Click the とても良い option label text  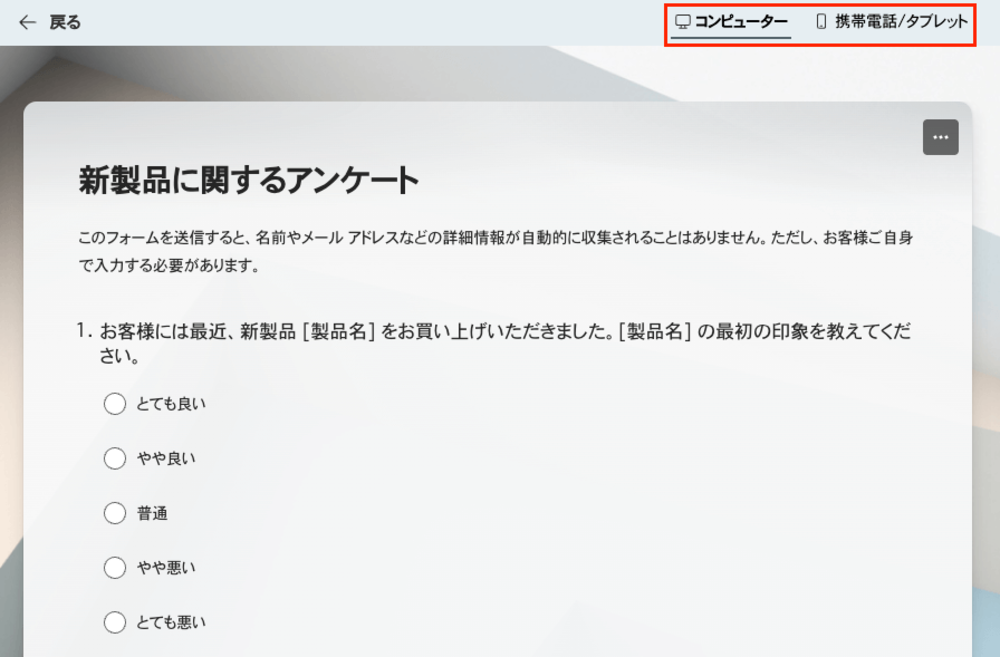171,404
